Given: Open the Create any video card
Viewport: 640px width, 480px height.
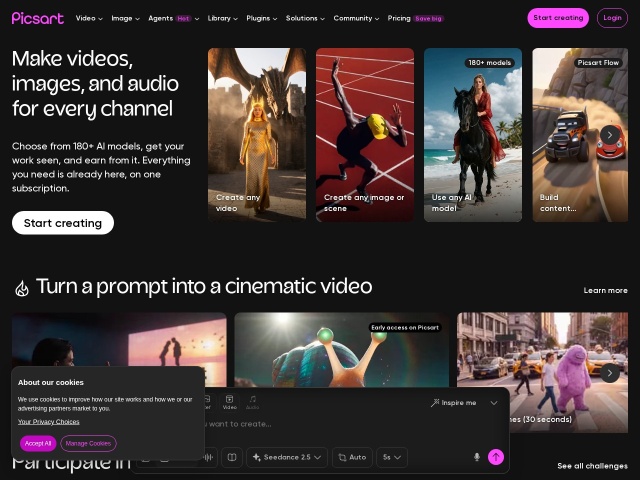Looking at the screenshot, I should [257, 135].
